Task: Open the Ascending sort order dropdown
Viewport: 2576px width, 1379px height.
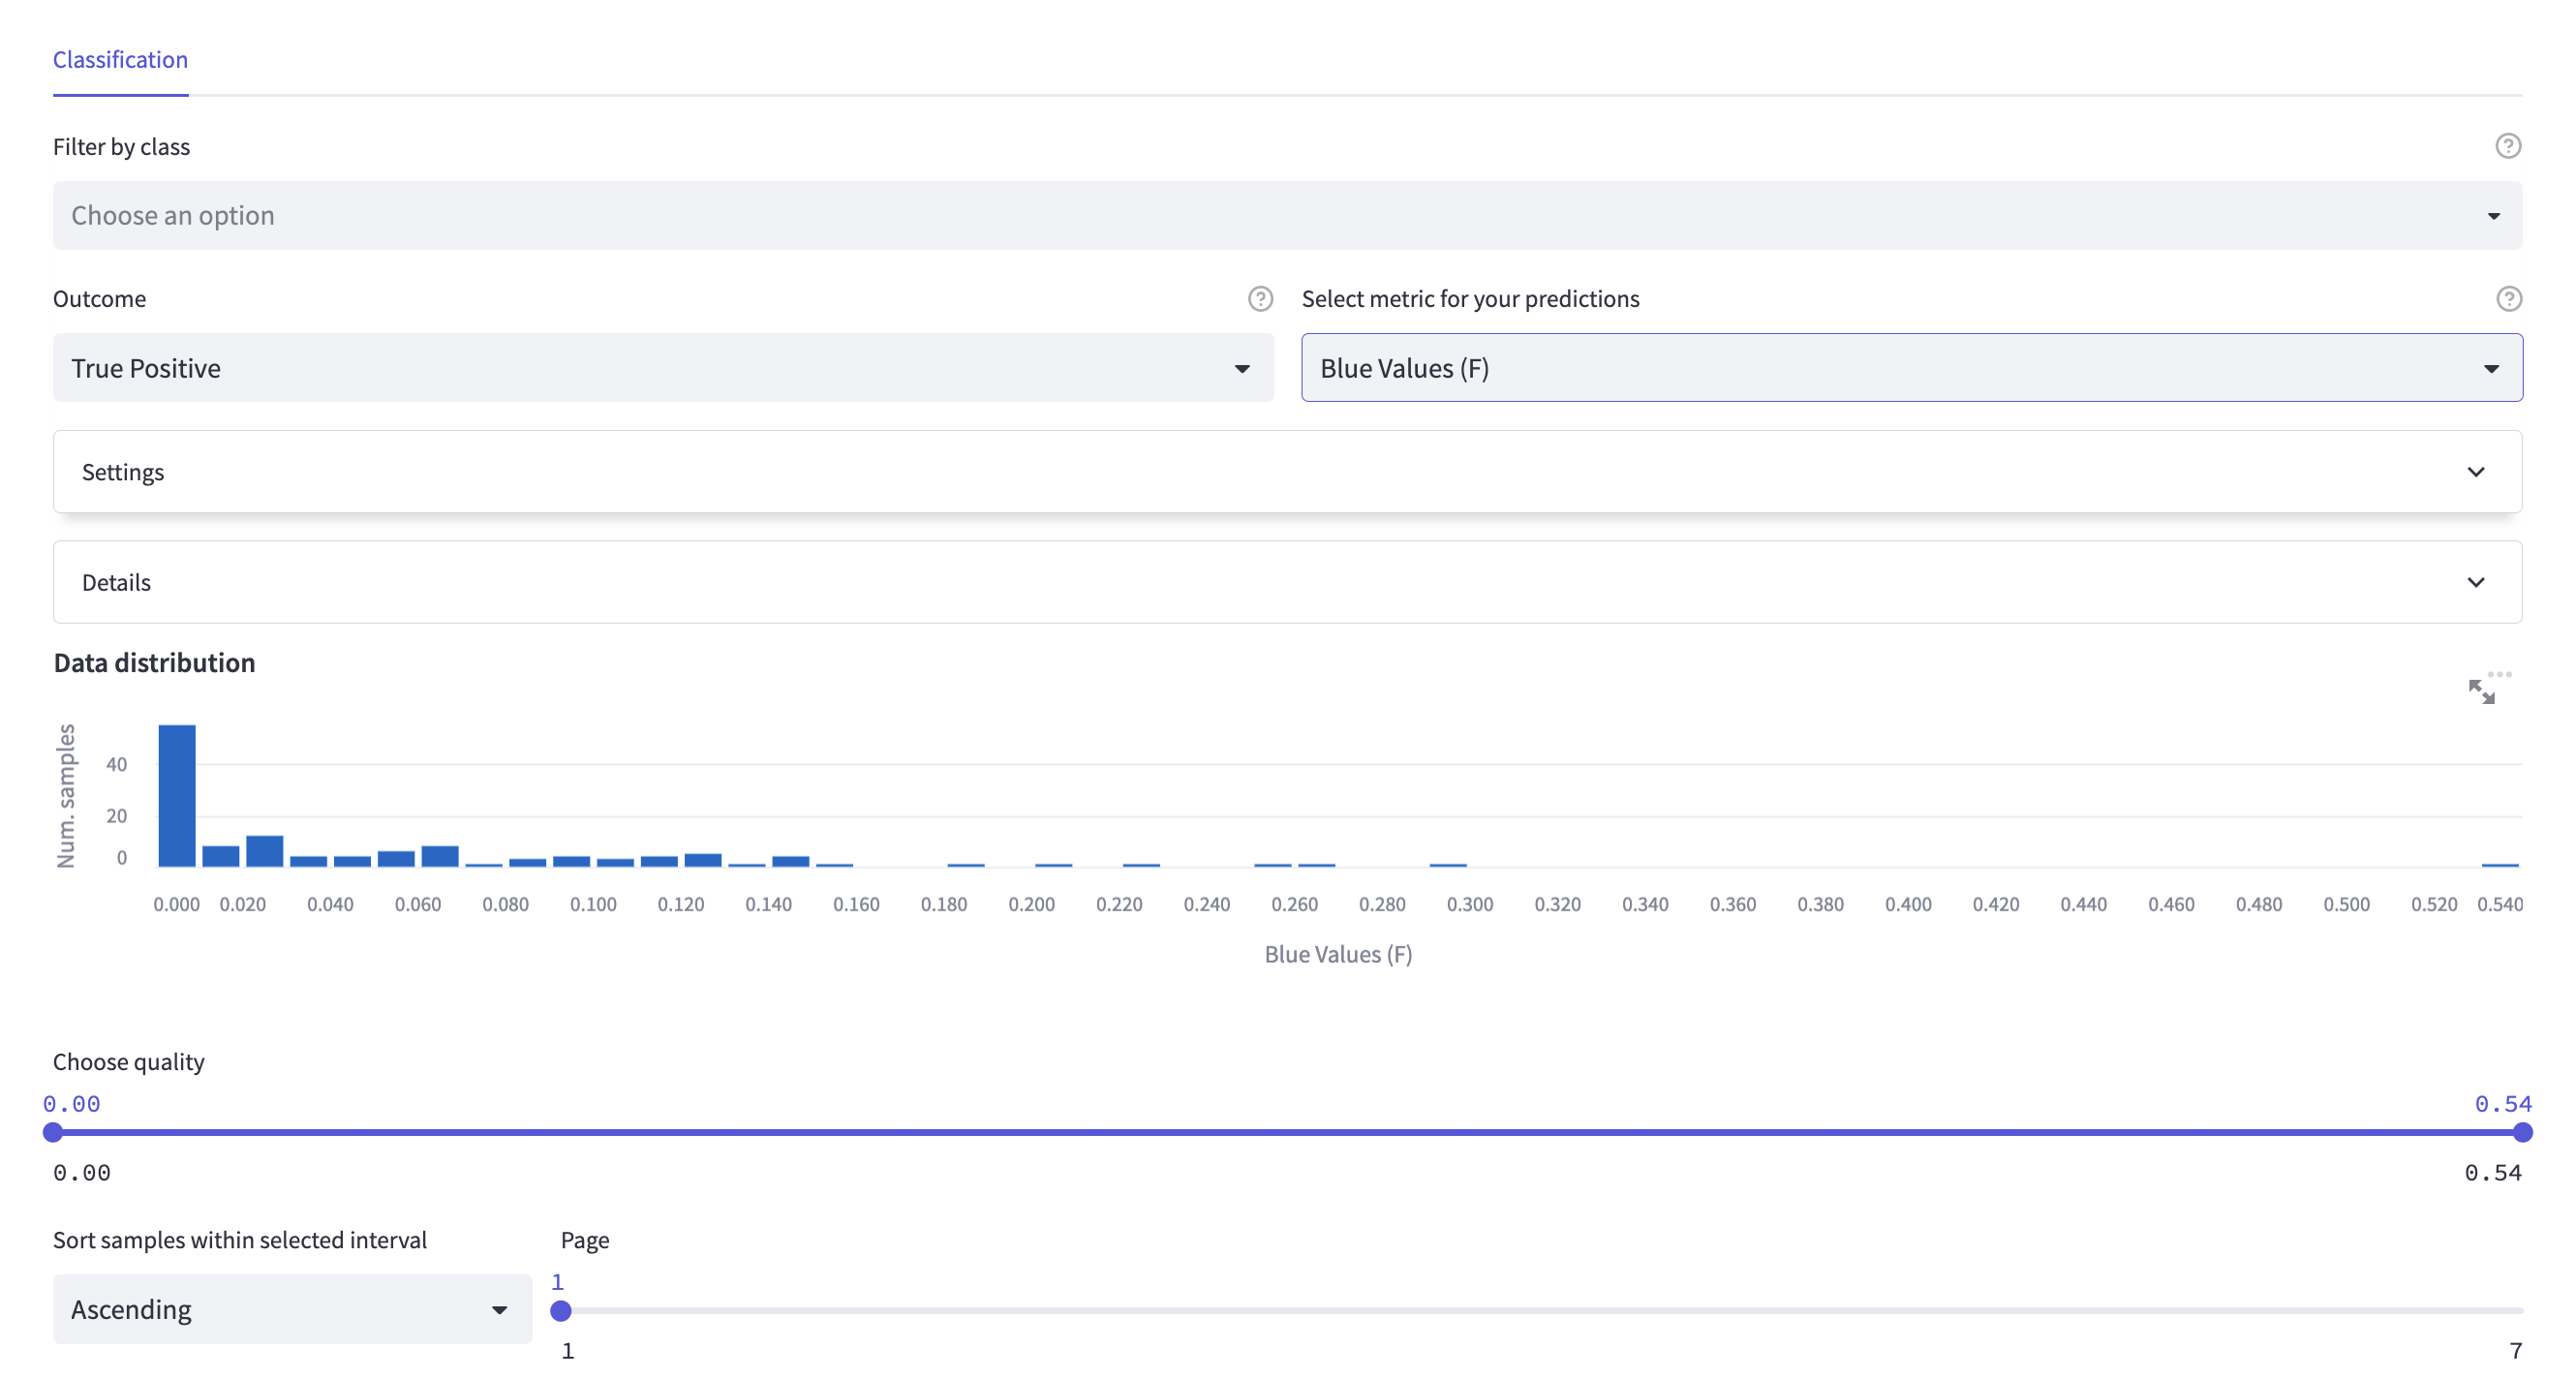Action: [x=292, y=1309]
